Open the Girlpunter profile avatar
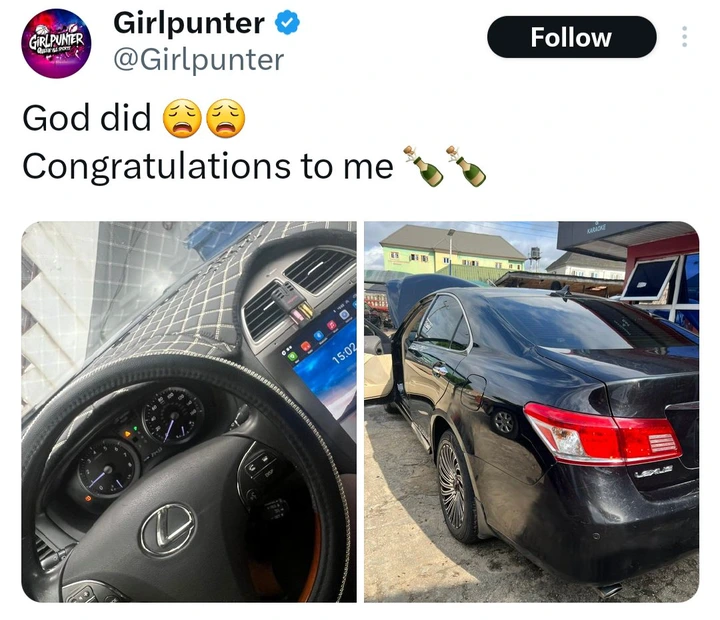Viewport: 720px width, 620px height. coord(56,43)
